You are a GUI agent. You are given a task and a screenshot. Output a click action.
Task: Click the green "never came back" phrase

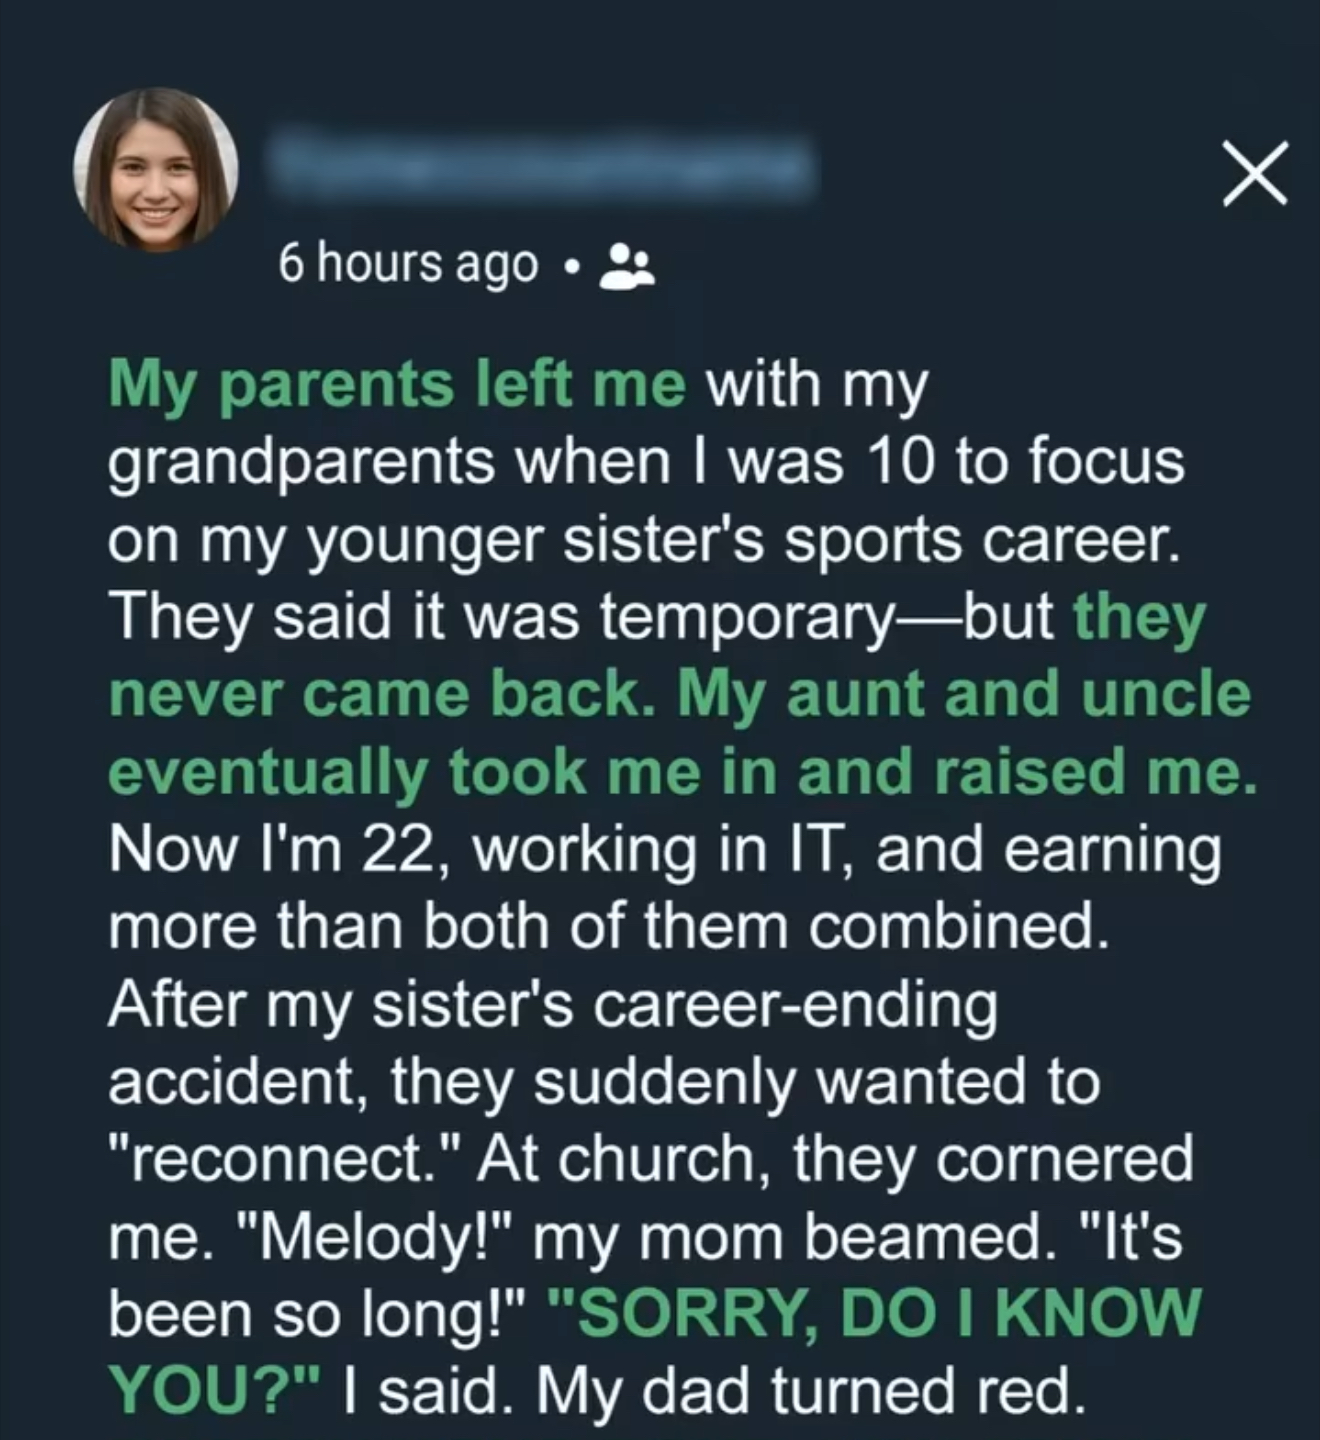pyautogui.click(x=375, y=695)
